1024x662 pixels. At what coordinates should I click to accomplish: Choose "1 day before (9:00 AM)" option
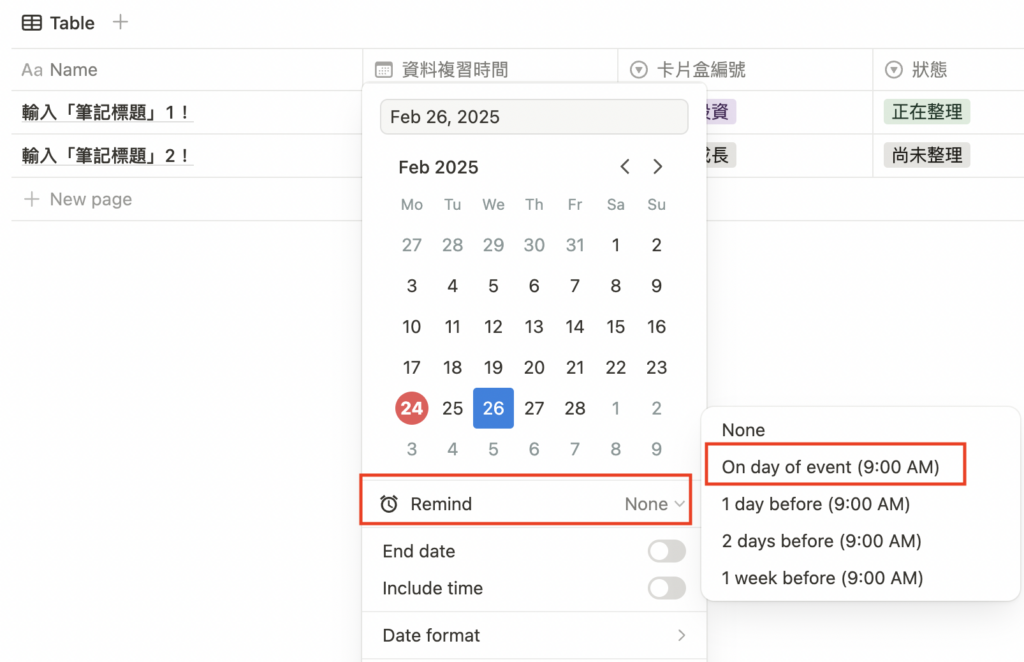point(815,504)
